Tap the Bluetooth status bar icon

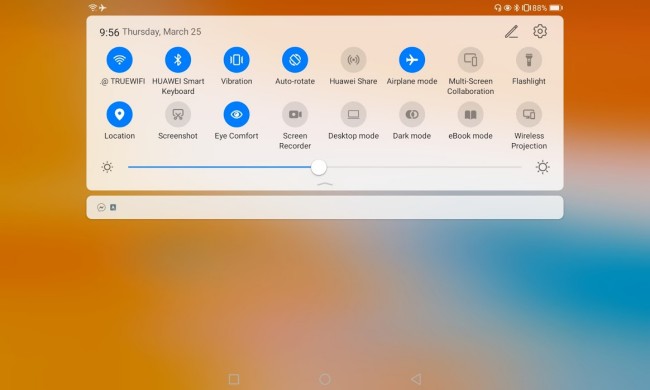tap(517, 8)
